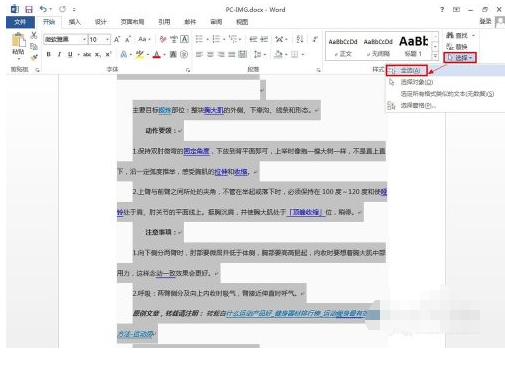Click the Cut scissors icon
Screen dimensions: 505x372
coord(34,35)
